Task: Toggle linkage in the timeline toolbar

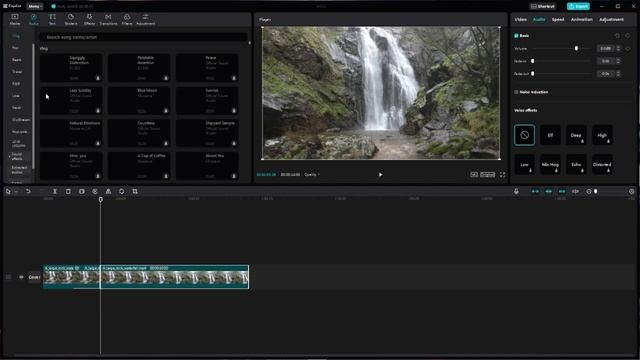Action: [562, 191]
